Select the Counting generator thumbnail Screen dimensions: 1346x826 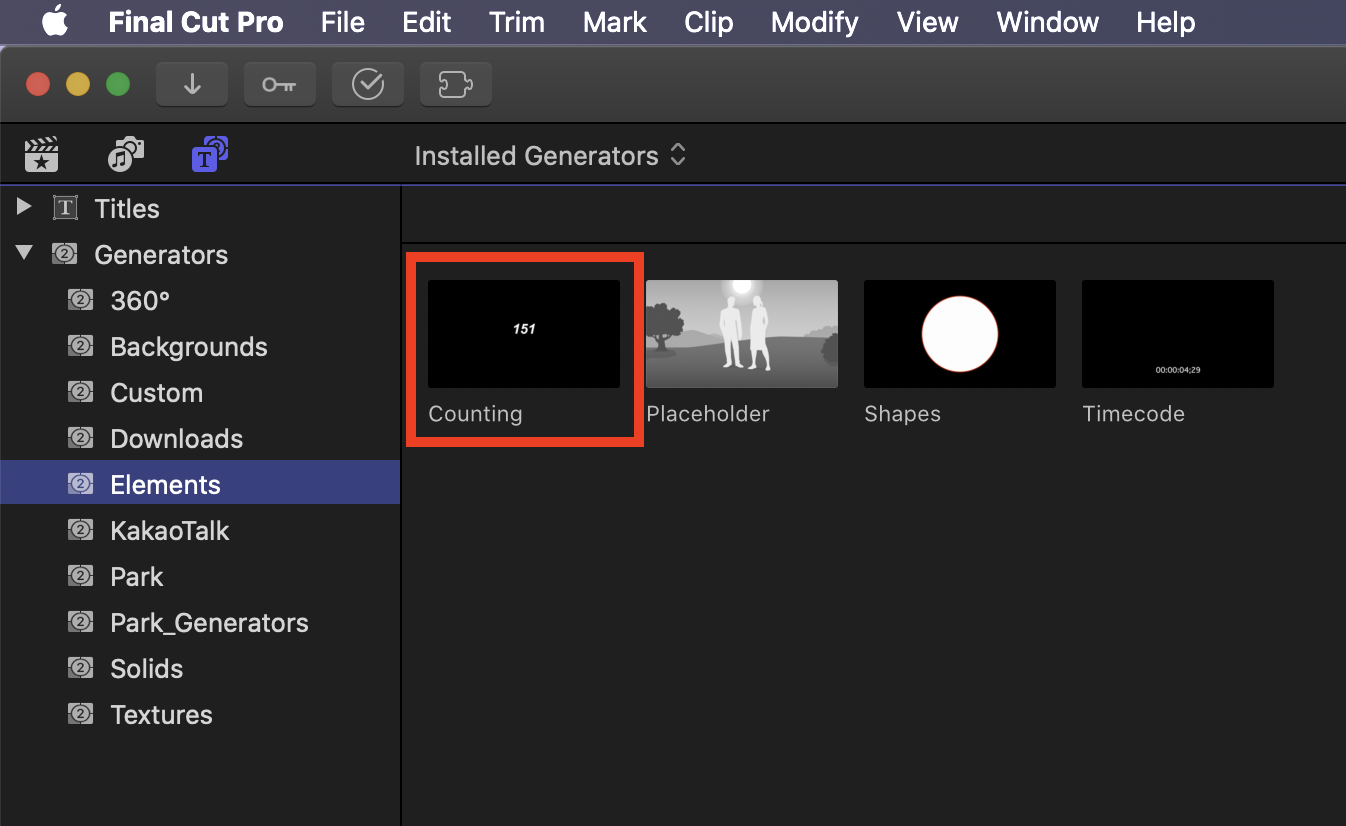click(x=524, y=334)
